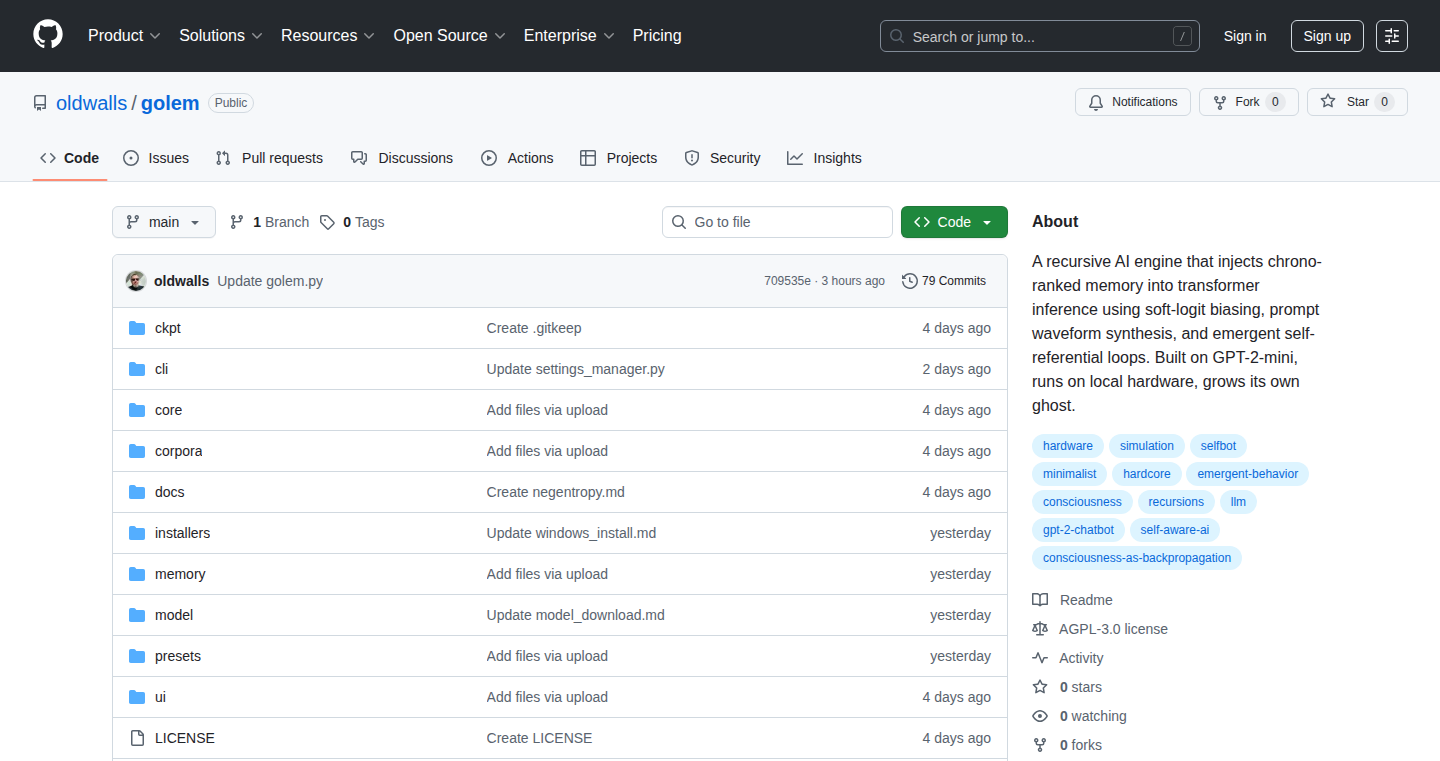The width and height of the screenshot is (1440, 761).
Task: Open the Update golem.py commit message
Action: coord(270,281)
